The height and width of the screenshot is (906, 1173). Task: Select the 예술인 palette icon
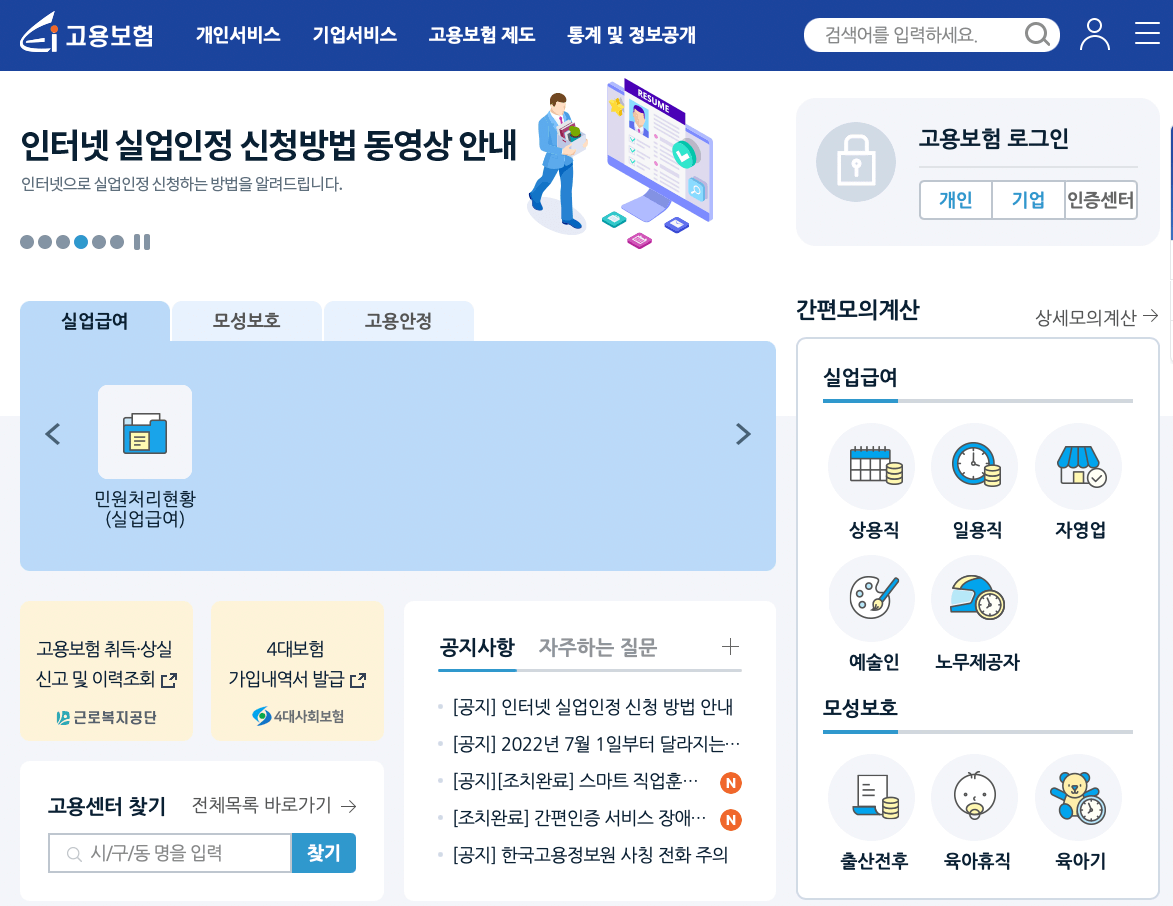pos(871,598)
